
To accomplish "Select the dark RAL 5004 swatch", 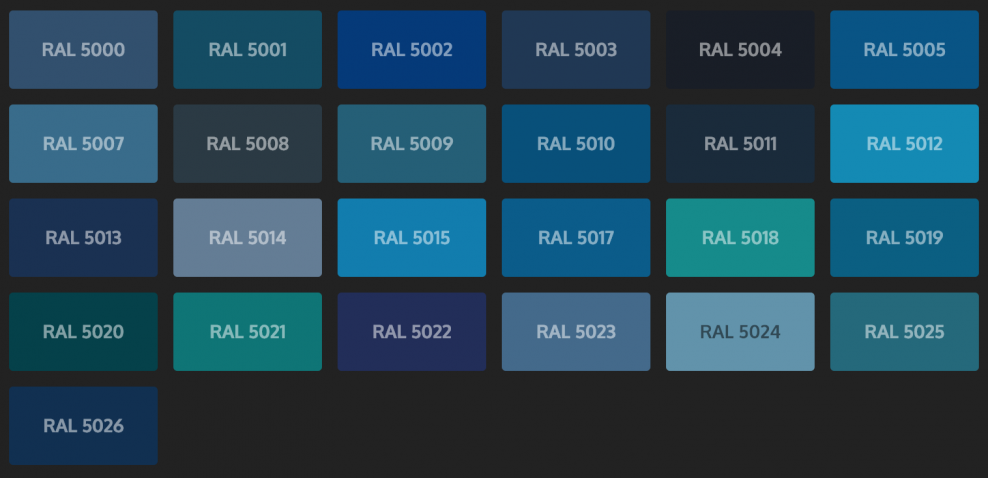I will coord(740,50).
